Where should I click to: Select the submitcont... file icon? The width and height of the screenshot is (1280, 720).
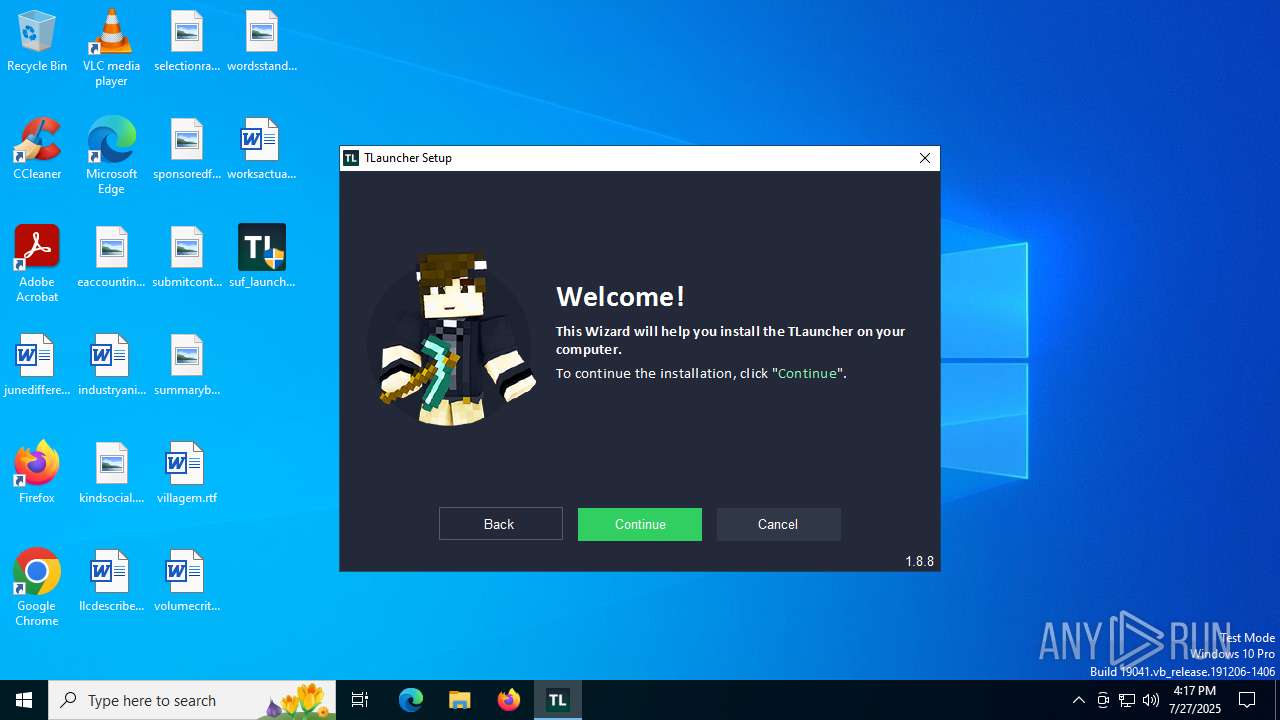click(x=187, y=257)
